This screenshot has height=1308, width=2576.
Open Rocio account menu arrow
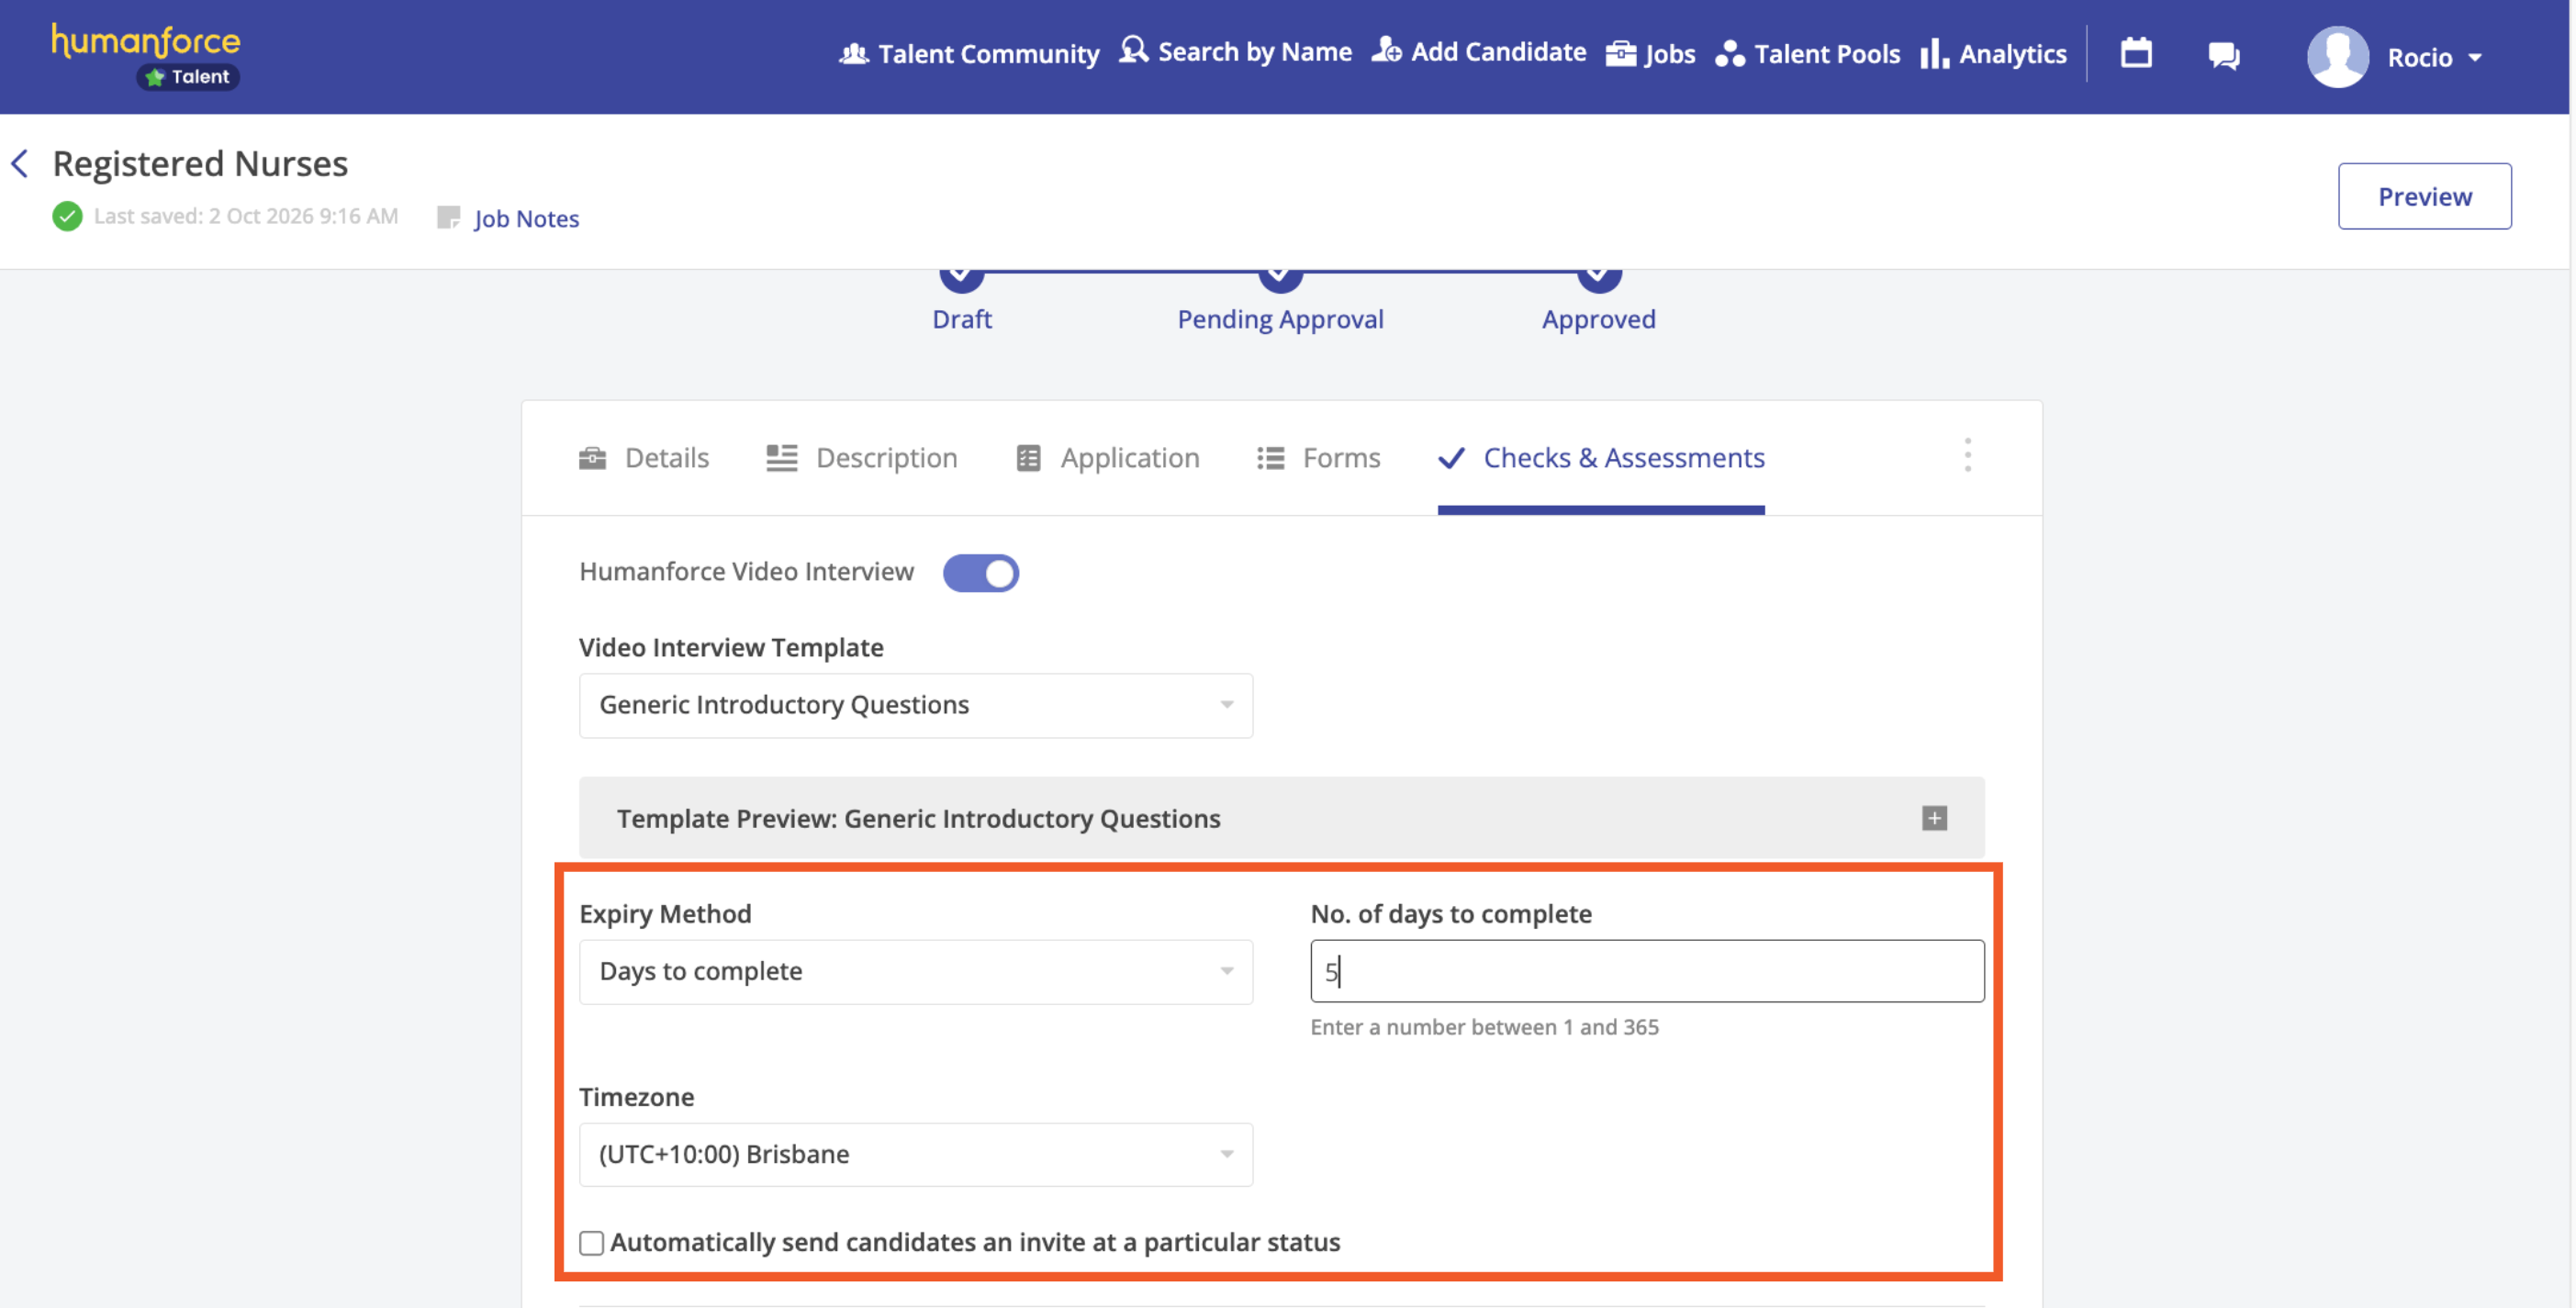click(2474, 58)
